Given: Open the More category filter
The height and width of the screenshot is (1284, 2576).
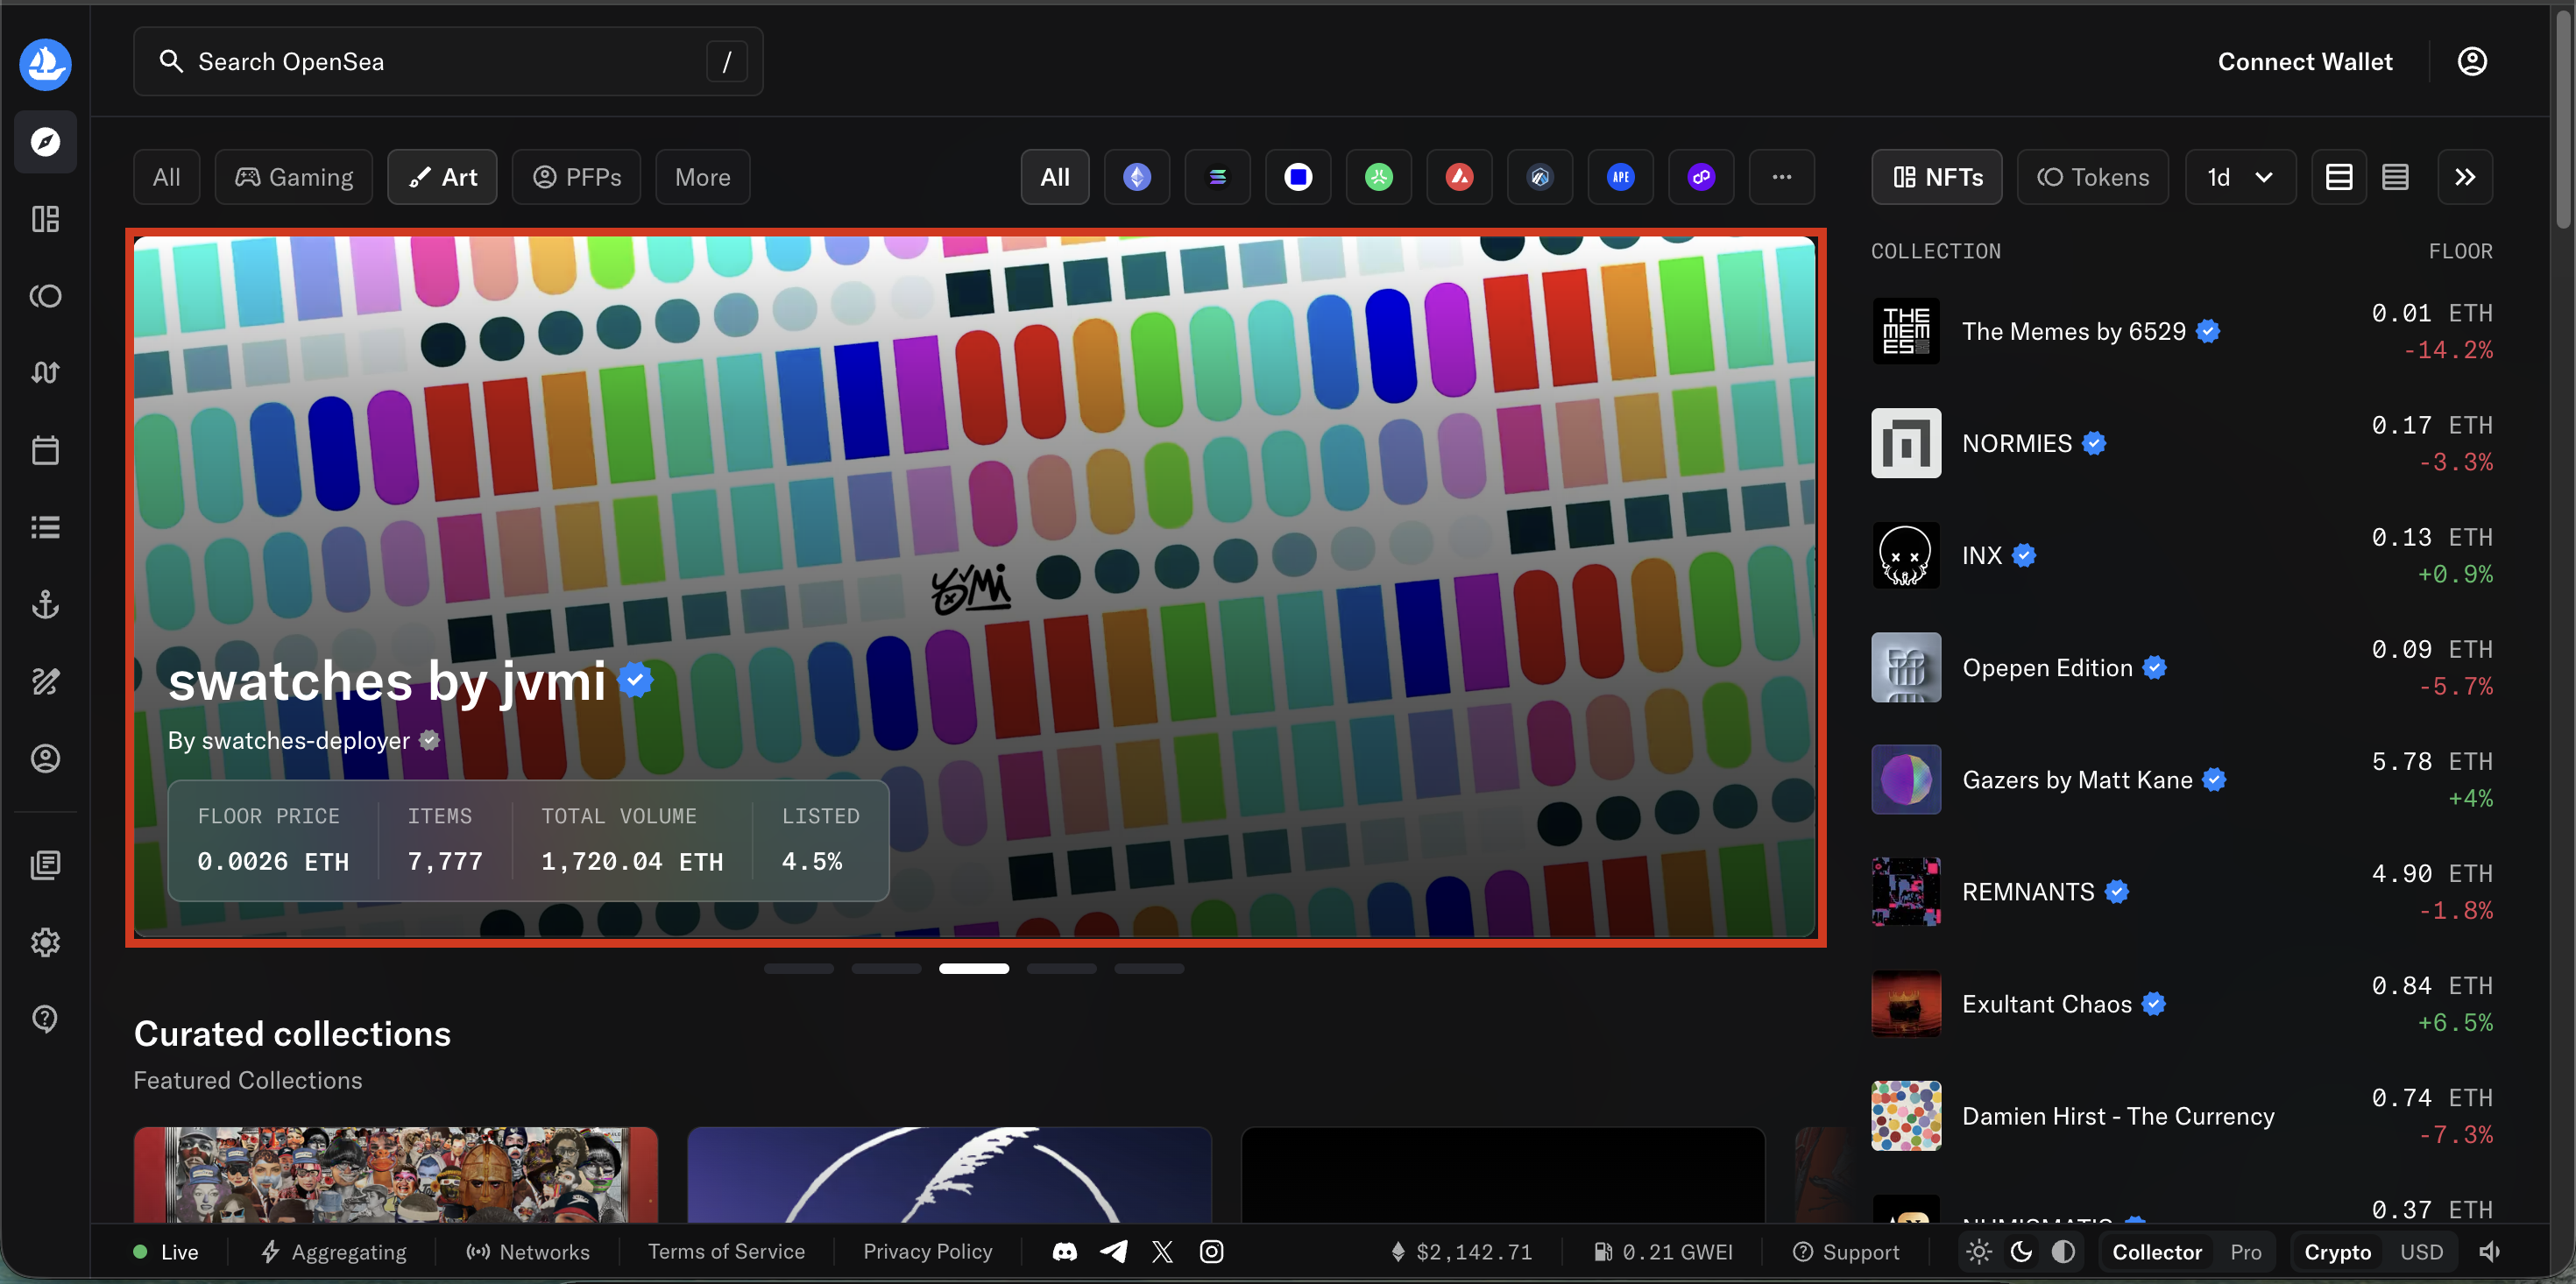Looking at the screenshot, I should (702, 177).
